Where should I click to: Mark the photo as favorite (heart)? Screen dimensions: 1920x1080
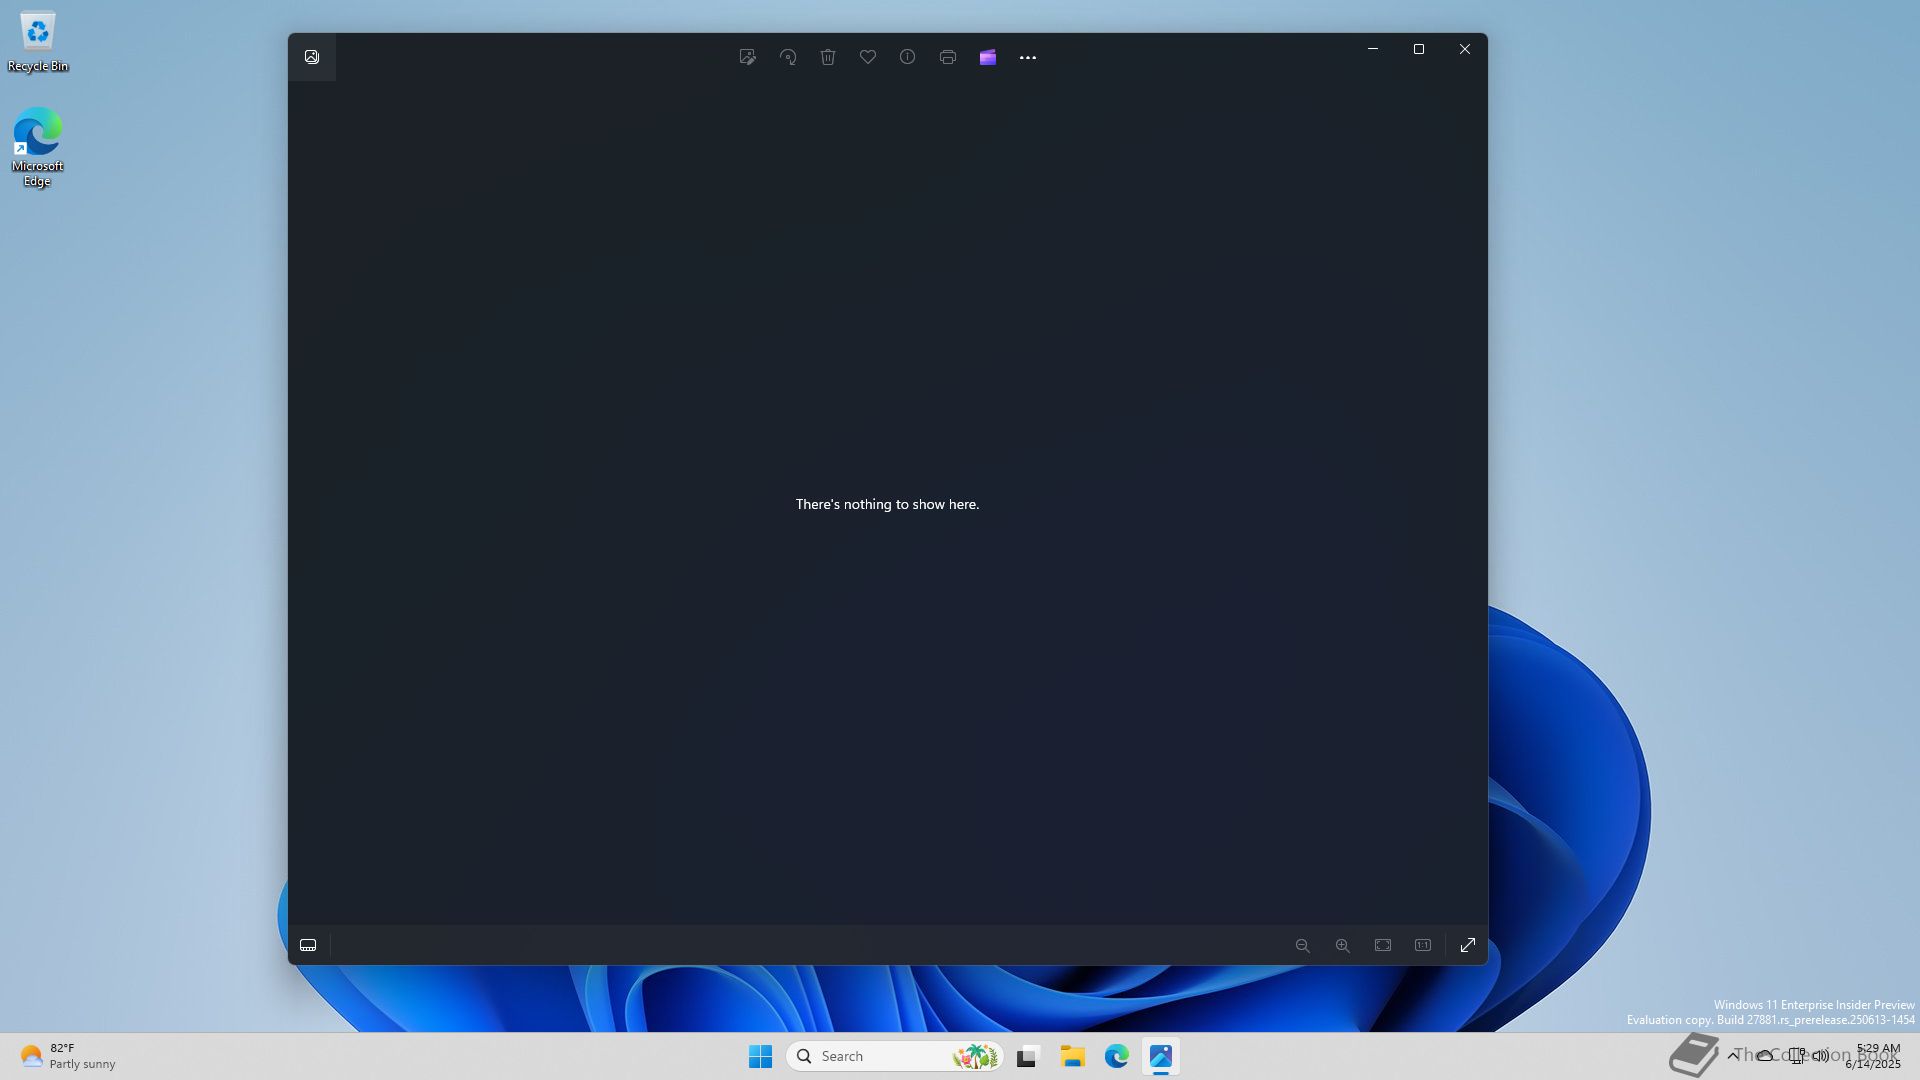tap(868, 57)
